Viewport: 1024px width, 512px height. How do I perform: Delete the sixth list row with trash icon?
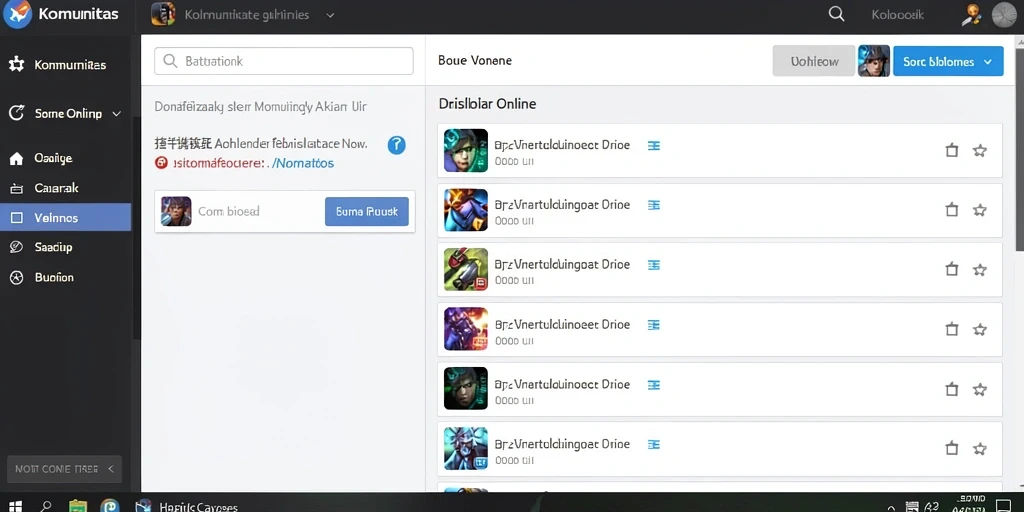pos(952,449)
